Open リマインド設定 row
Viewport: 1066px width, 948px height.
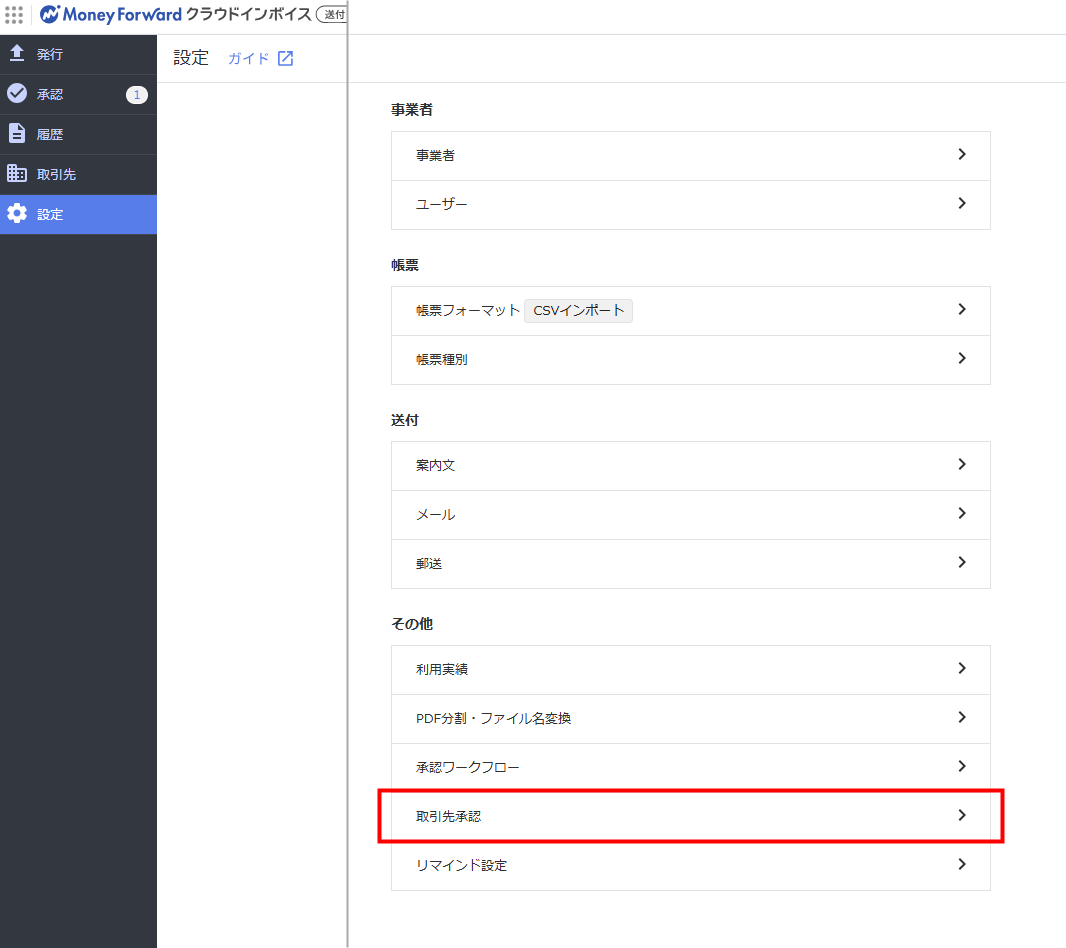coord(461,866)
